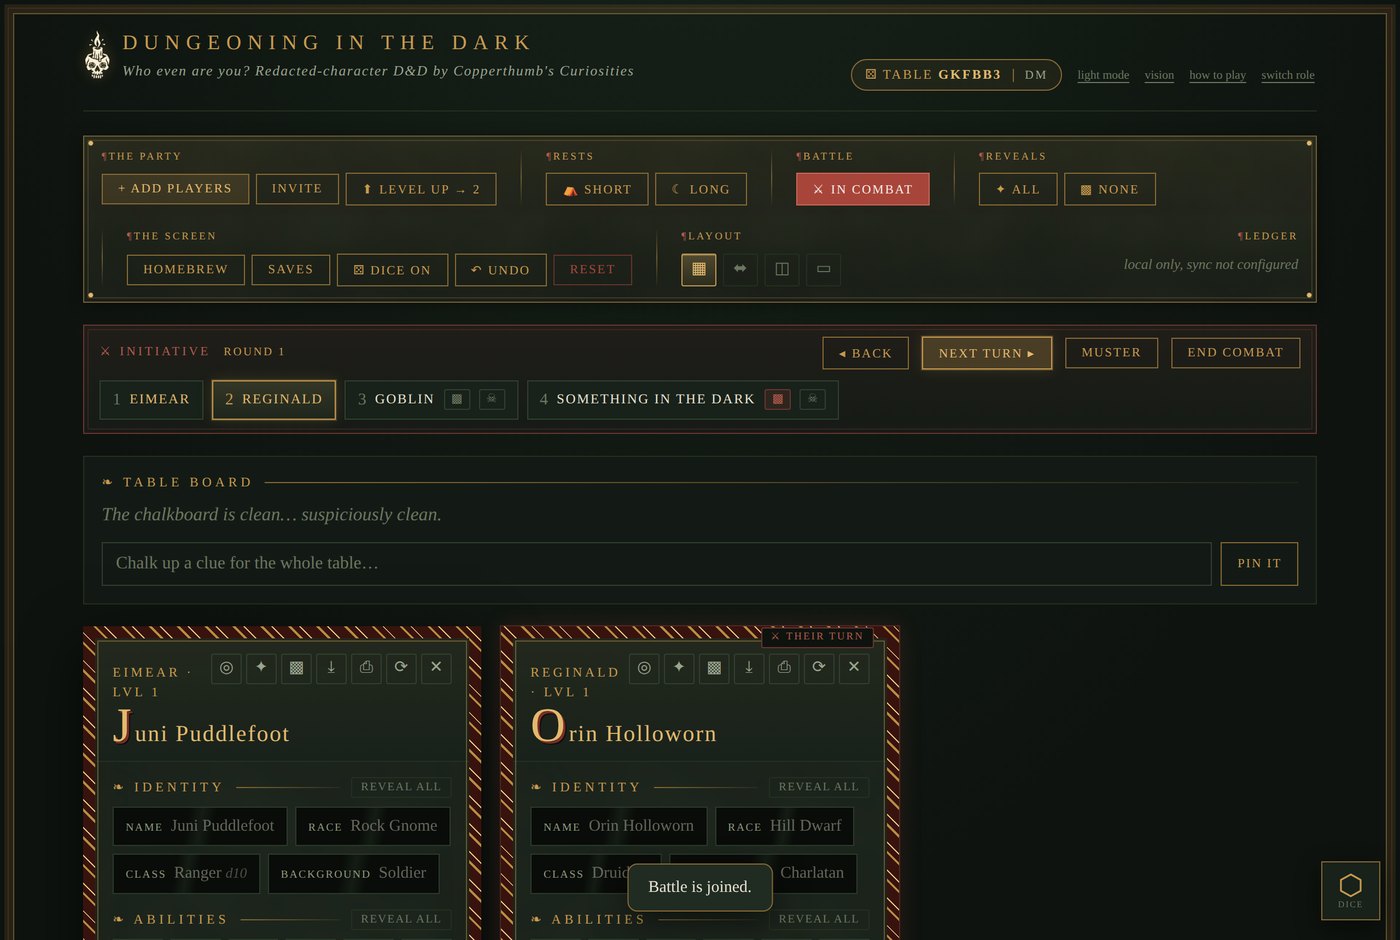Click the Table GKFBB3 DM badge
Viewport: 1400px width, 940px height.
pos(956,75)
